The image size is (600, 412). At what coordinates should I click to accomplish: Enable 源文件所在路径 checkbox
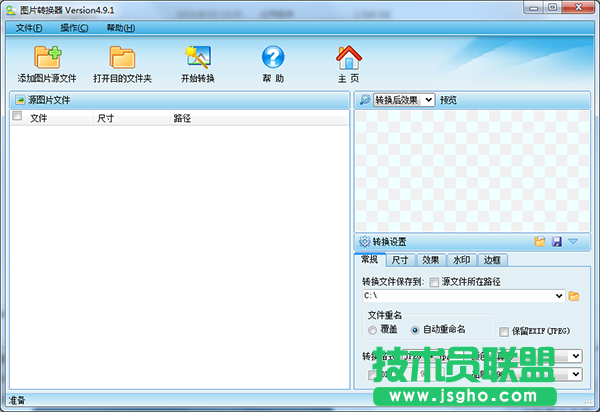(x=434, y=282)
